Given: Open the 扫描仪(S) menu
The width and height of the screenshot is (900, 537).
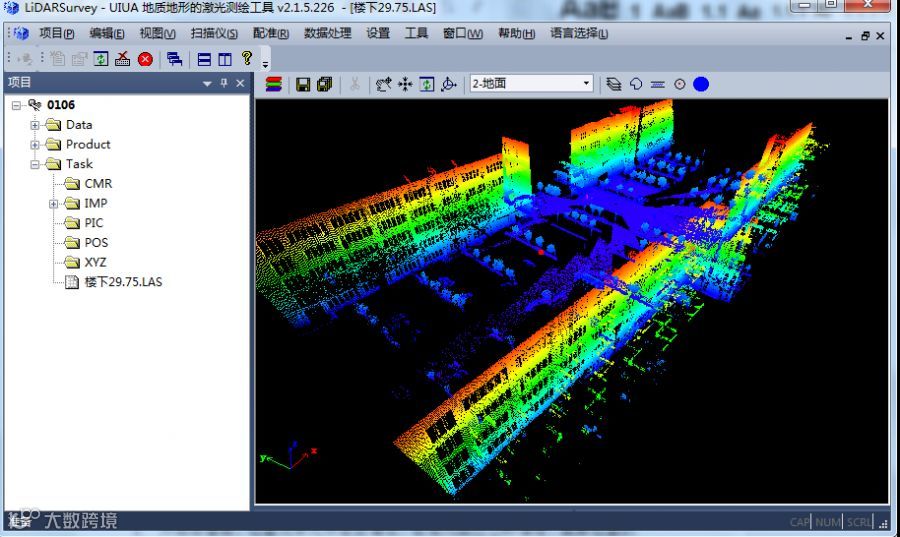Looking at the screenshot, I should pyautogui.click(x=214, y=33).
